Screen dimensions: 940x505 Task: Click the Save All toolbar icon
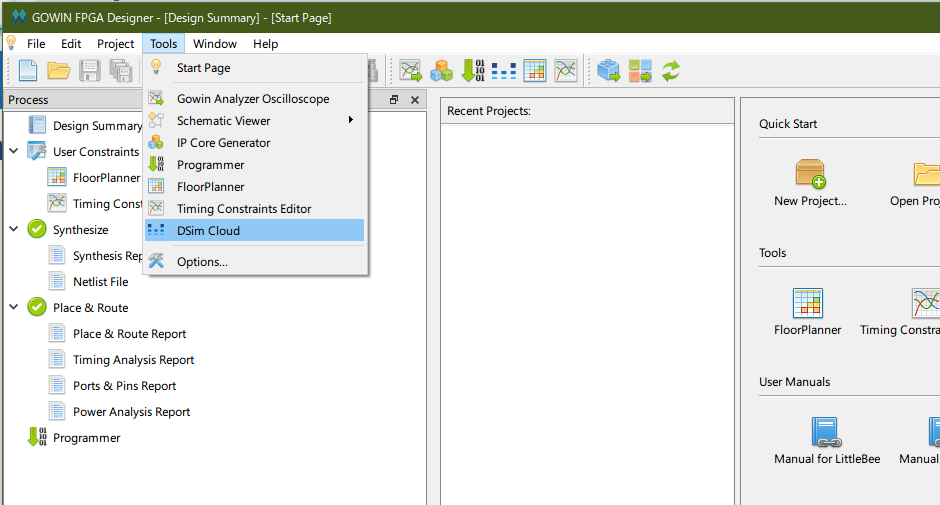[121, 71]
